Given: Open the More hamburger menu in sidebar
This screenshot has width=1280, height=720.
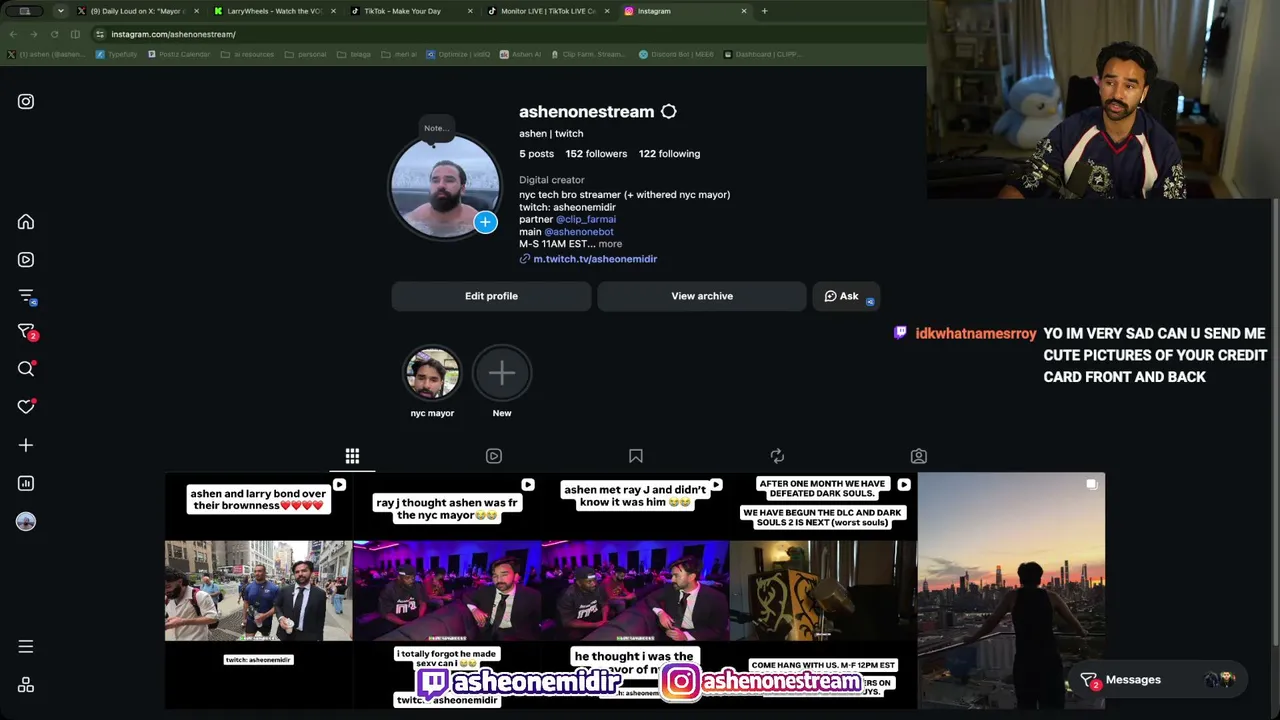Looking at the screenshot, I should 26,647.
